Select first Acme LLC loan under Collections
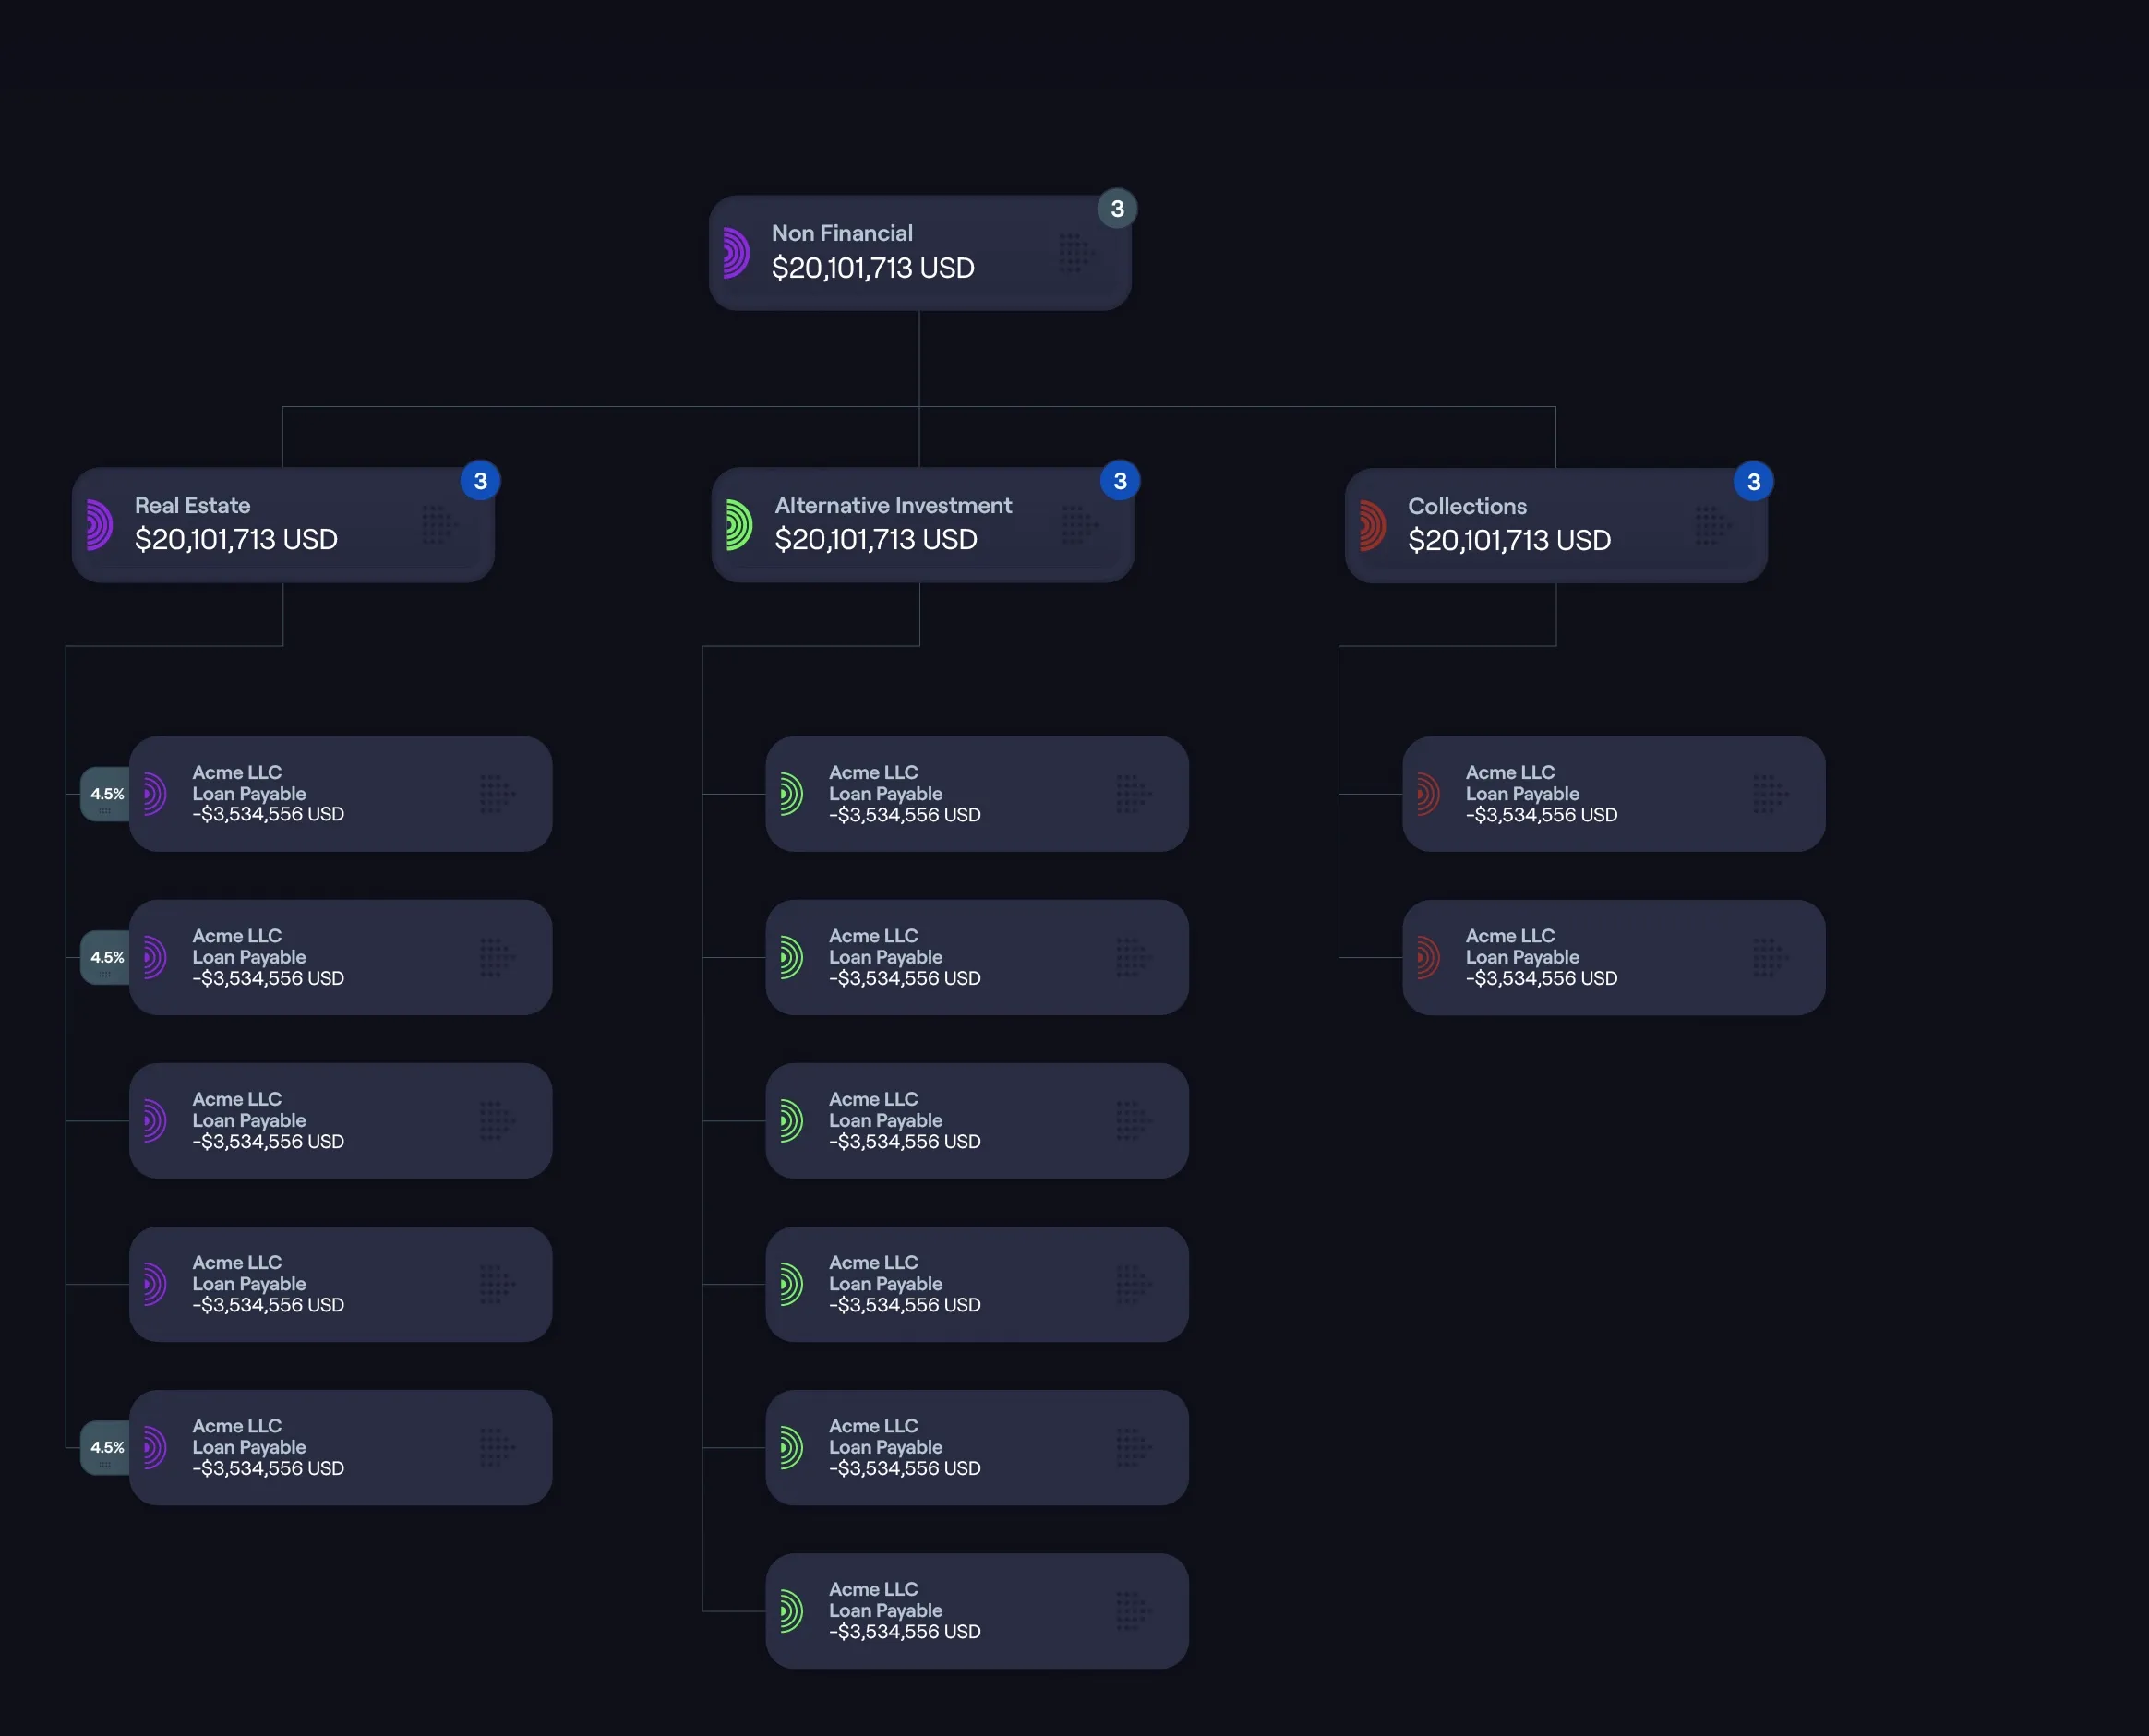 click(x=1612, y=794)
